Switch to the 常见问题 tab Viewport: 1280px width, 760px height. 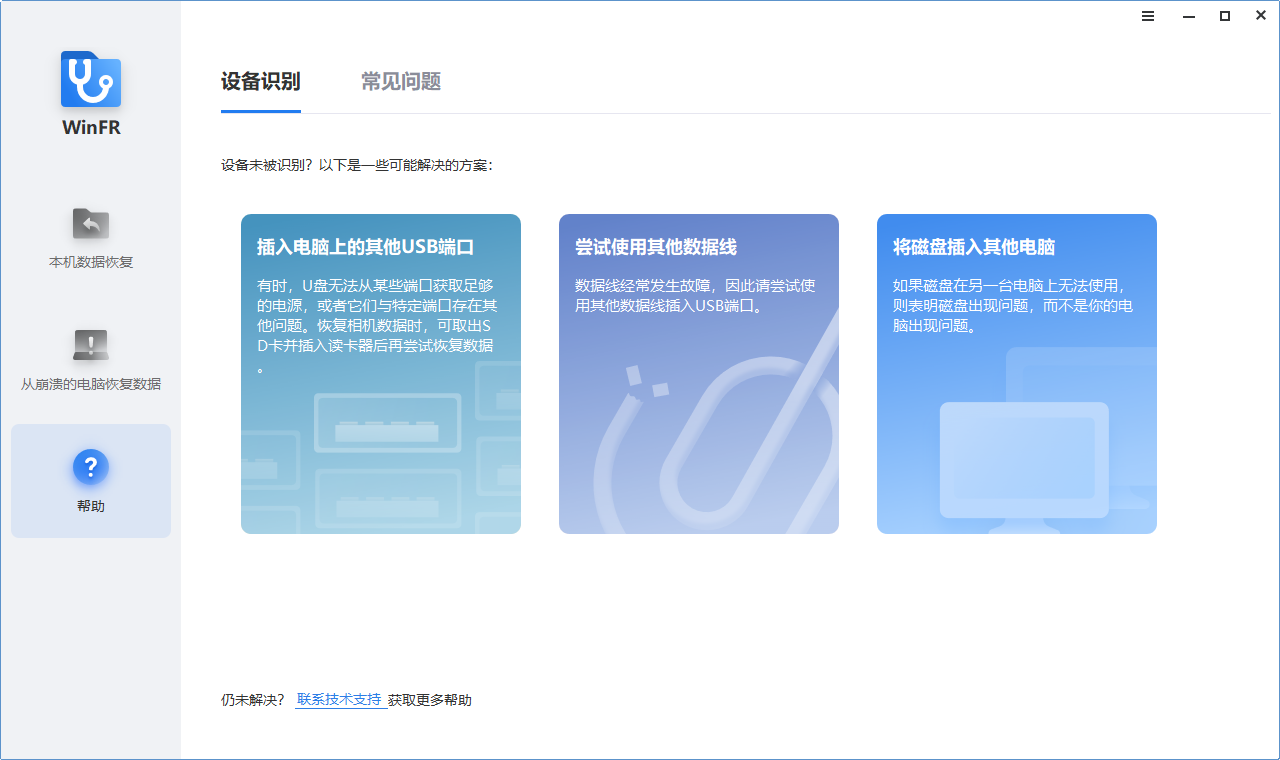click(x=400, y=83)
